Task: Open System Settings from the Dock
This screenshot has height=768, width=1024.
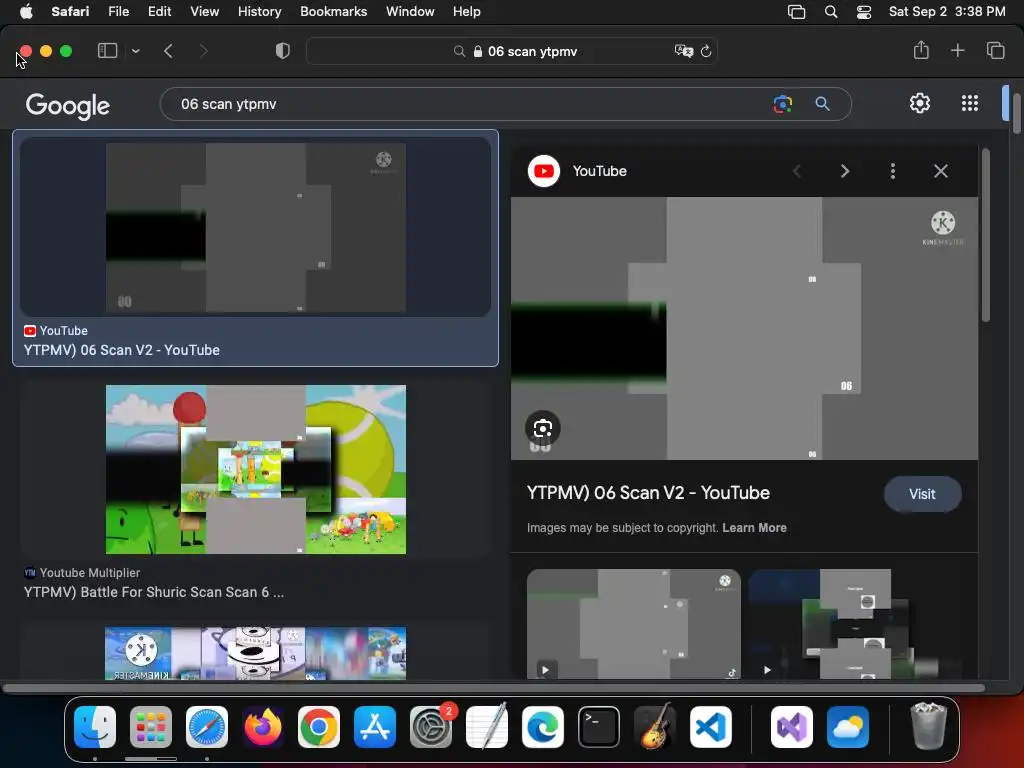Action: point(431,727)
